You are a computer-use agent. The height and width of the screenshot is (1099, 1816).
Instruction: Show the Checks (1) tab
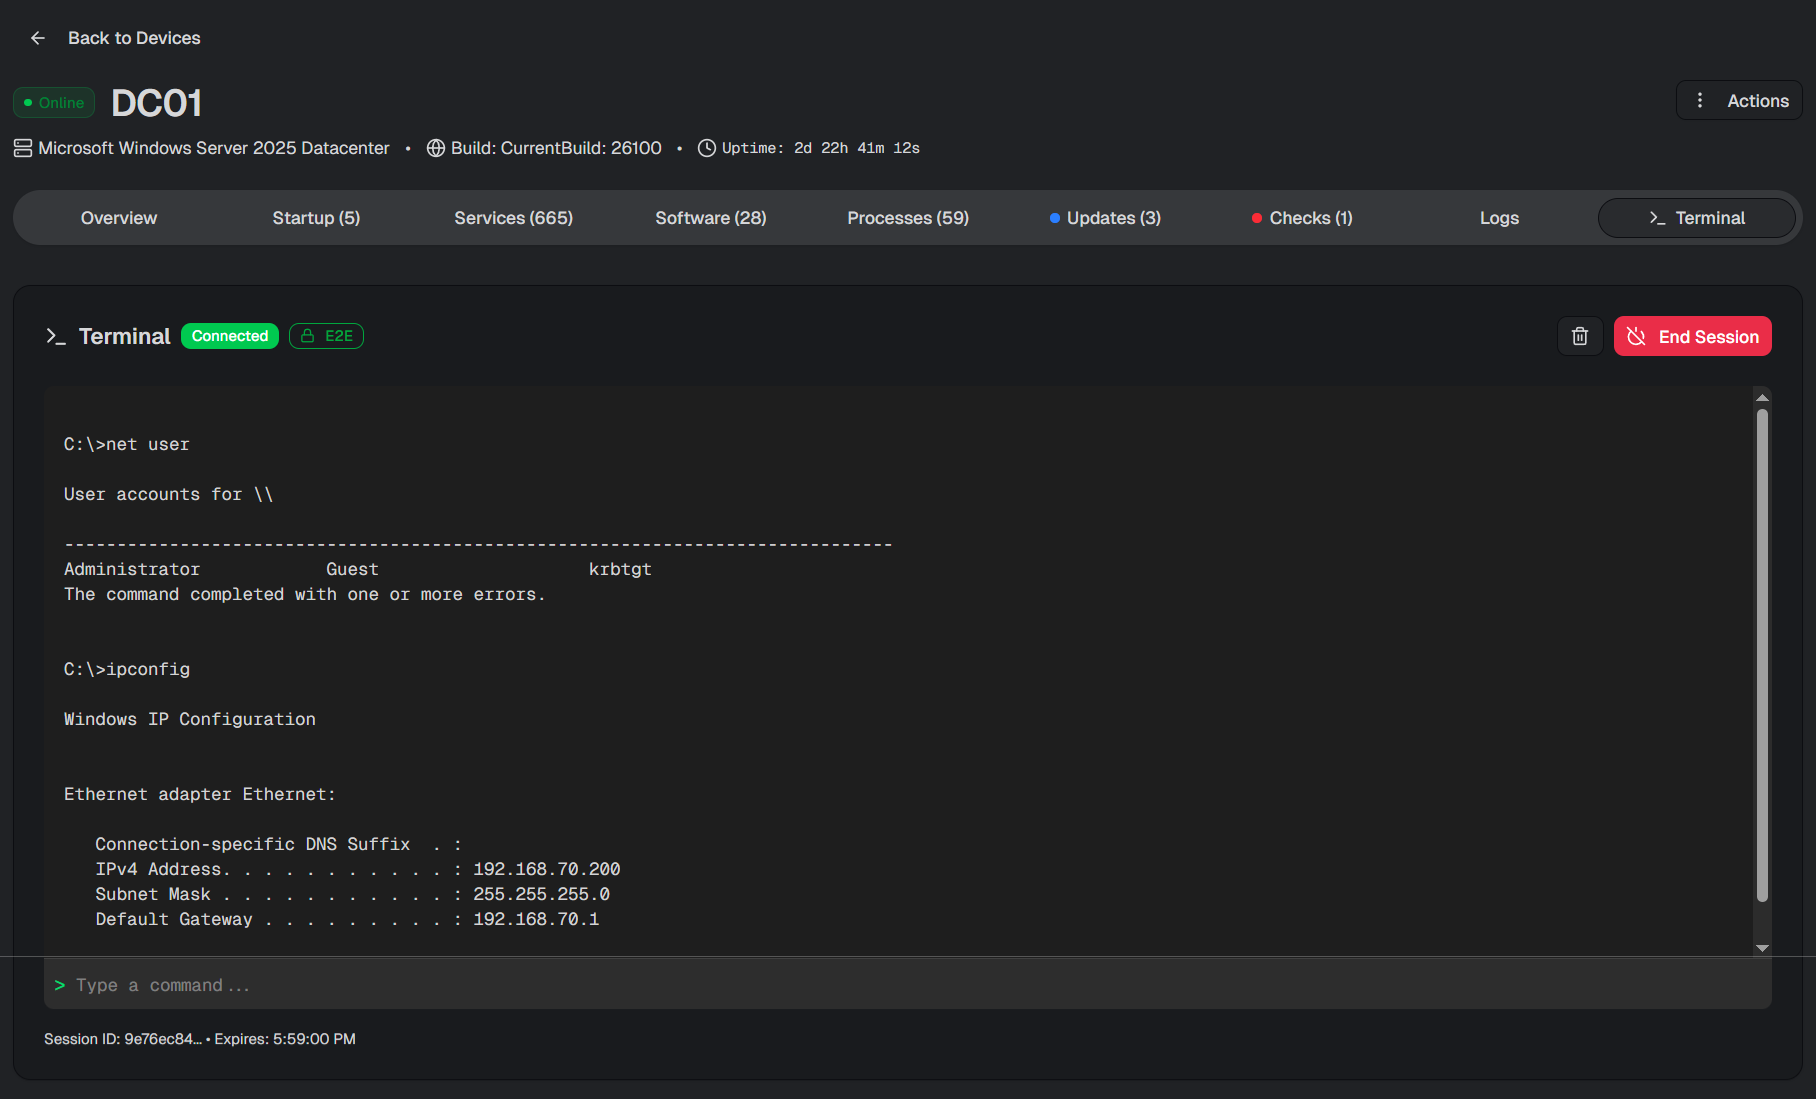pos(1302,218)
